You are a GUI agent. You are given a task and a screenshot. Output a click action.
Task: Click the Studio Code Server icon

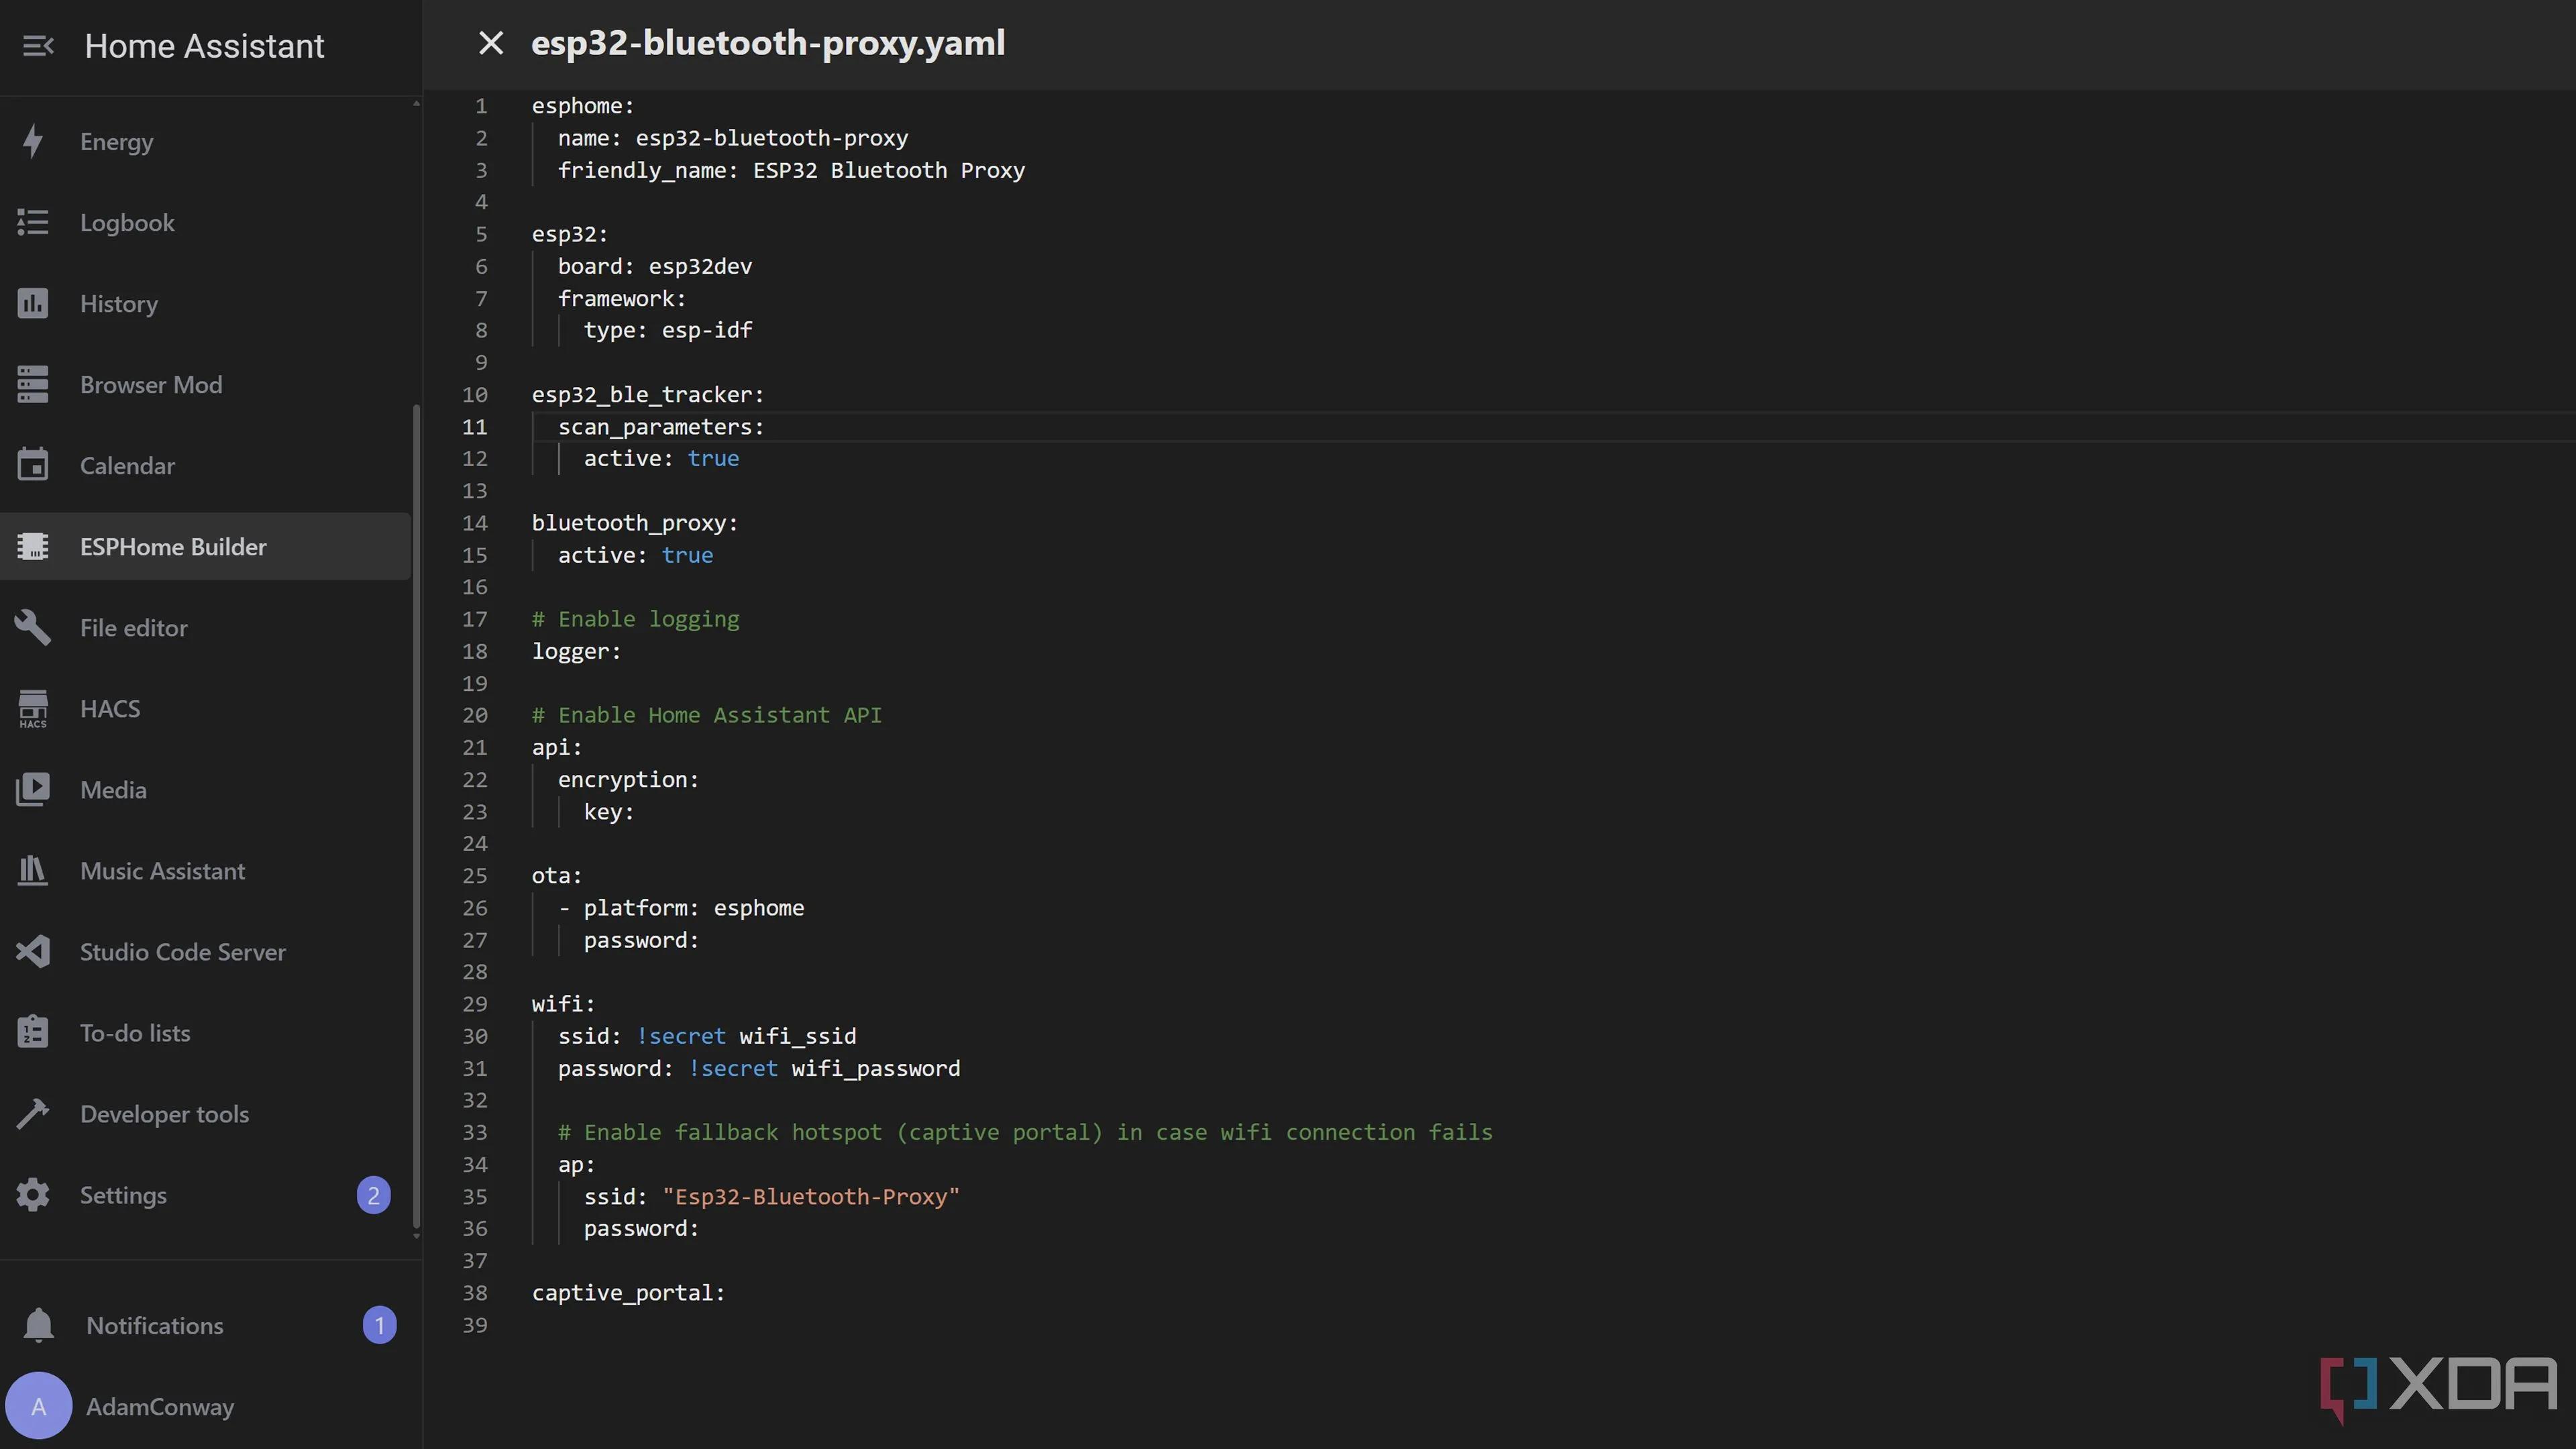tap(33, 951)
